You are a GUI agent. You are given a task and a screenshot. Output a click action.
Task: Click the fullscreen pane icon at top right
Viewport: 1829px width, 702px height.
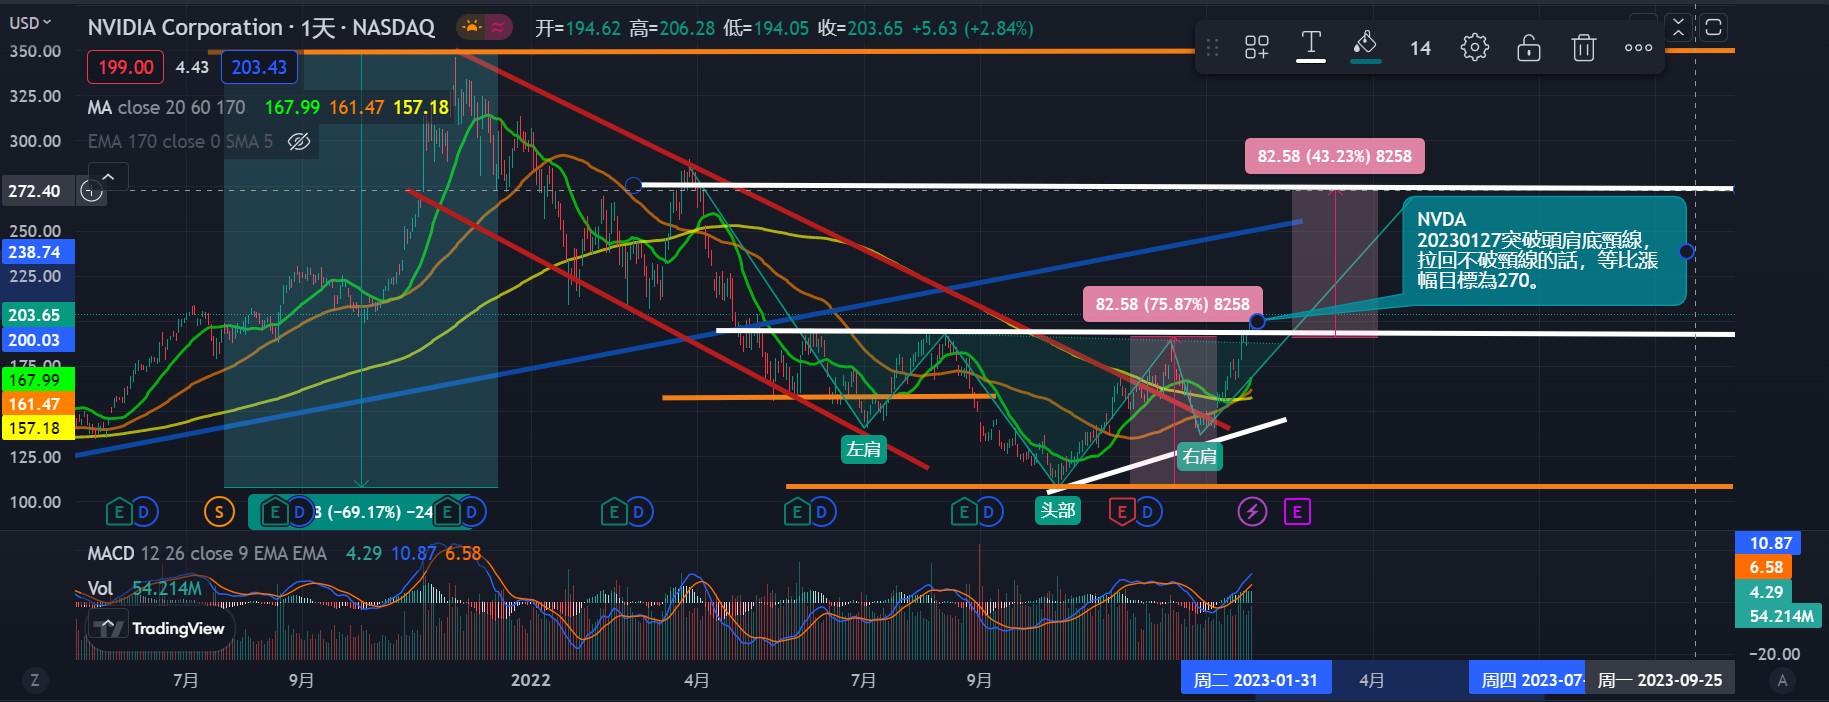coord(1713,27)
